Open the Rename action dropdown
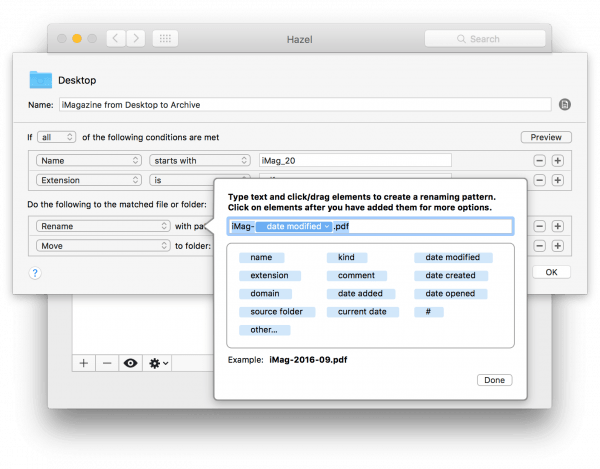600x469 pixels. (x=103, y=226)
